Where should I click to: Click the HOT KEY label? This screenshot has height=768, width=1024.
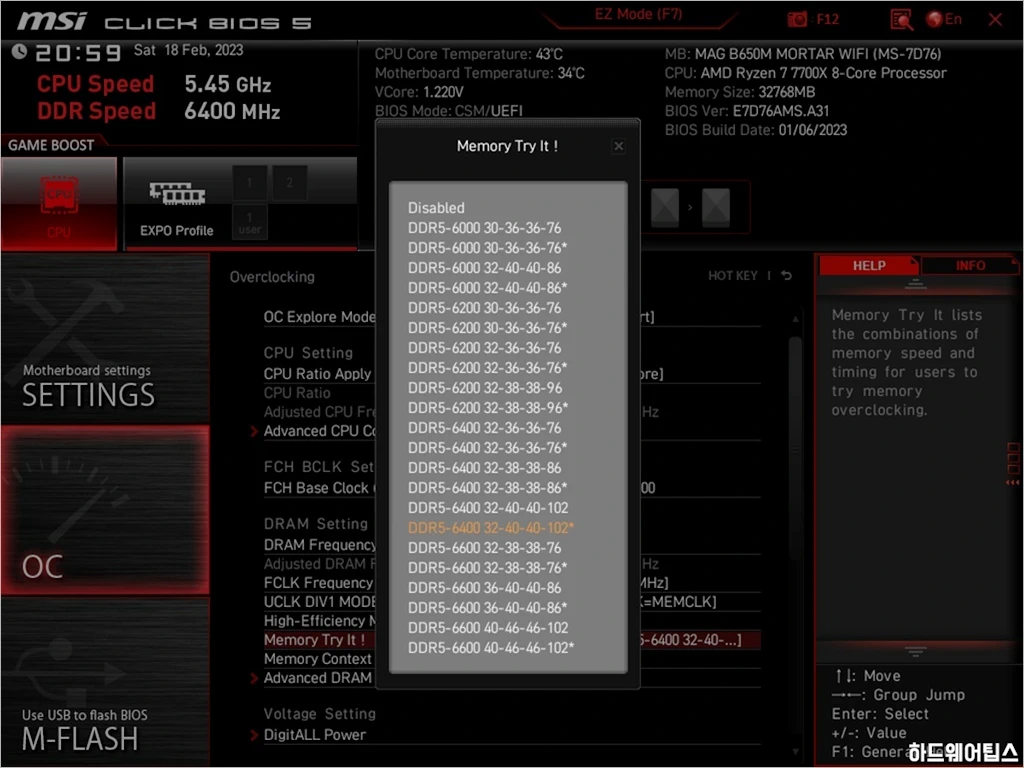[733, 276]
